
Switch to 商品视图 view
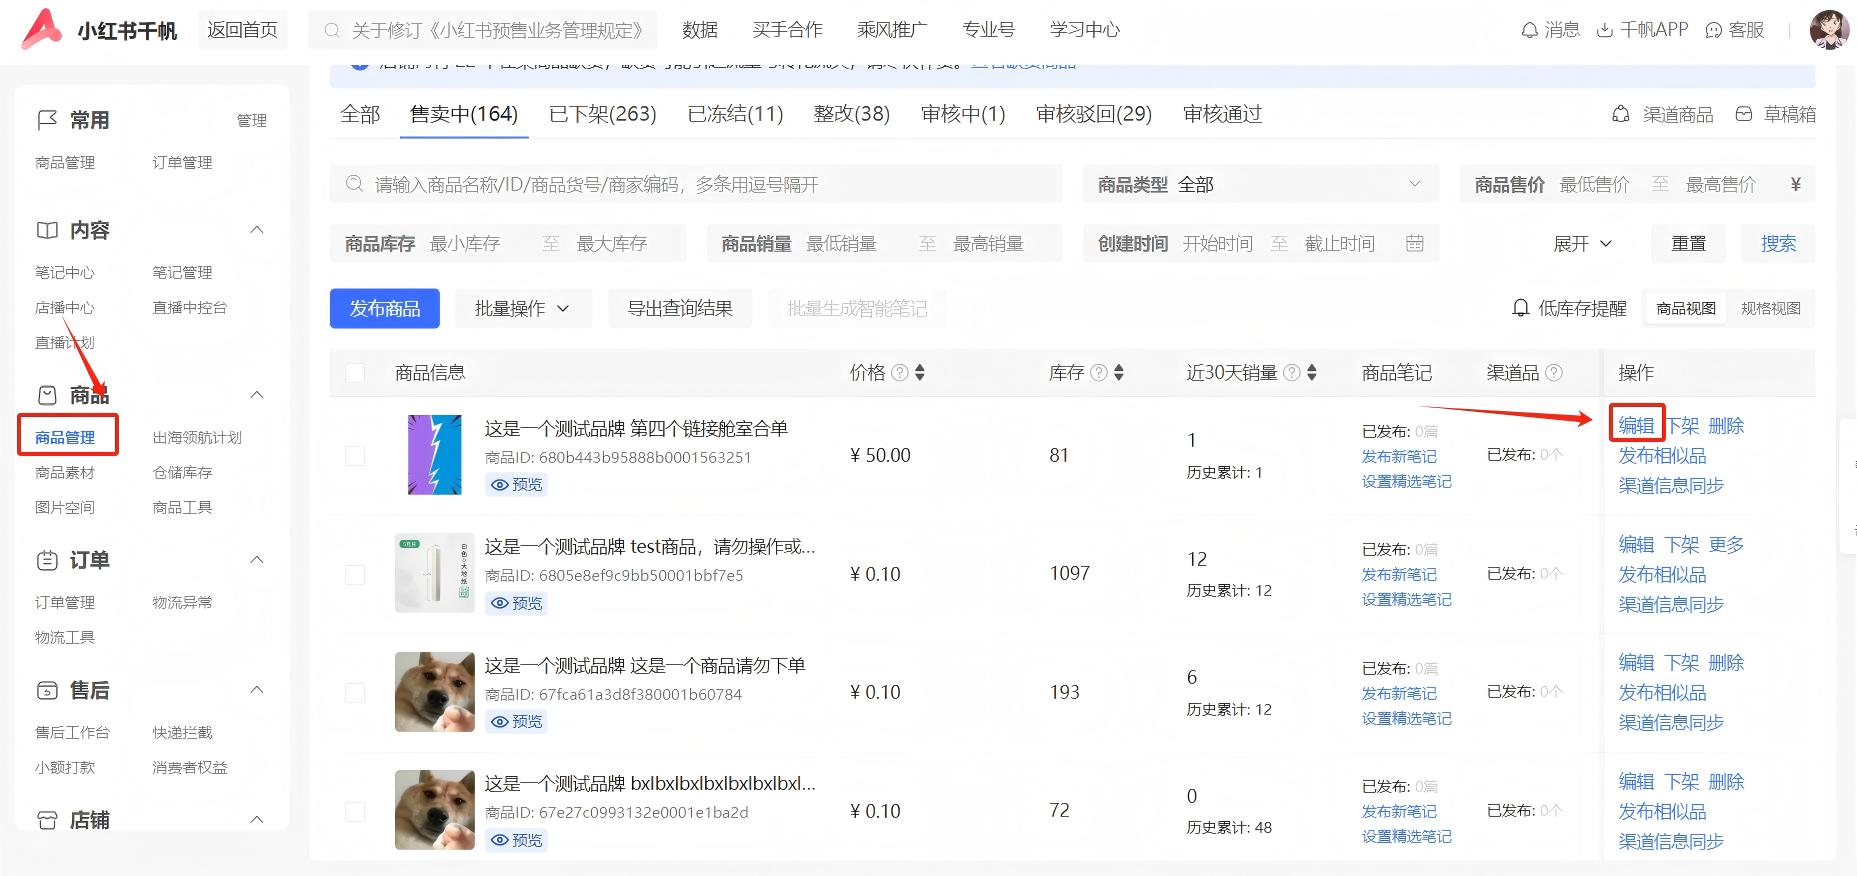[1686, 308]
